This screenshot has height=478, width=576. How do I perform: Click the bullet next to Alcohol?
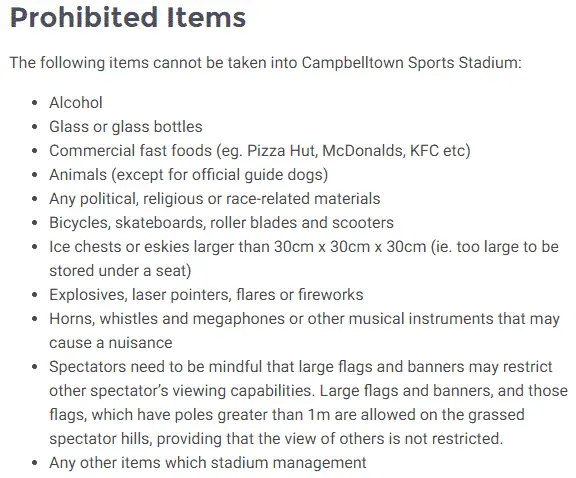pyautogui.click(x=35, y=103)
